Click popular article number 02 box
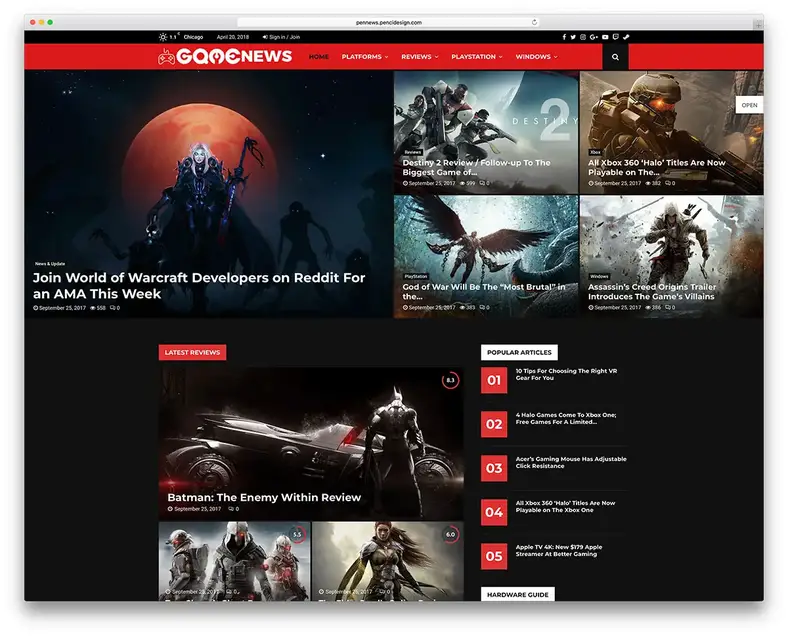Image resolution: width=788 pixels, height=636 pixels. click(x=494, y=424)
